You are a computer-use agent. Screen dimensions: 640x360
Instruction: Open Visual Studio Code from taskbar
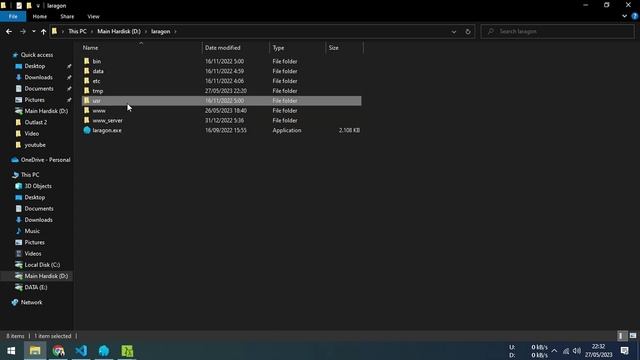coord(81,351)
